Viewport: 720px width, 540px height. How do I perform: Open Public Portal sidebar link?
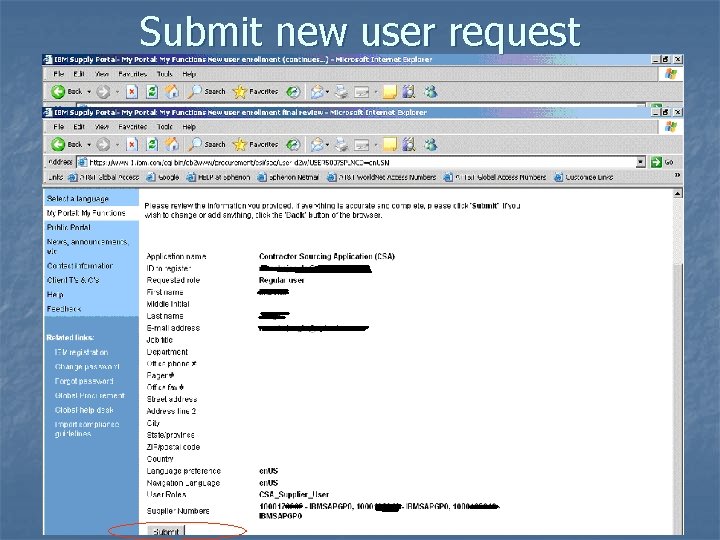point(68,227)
